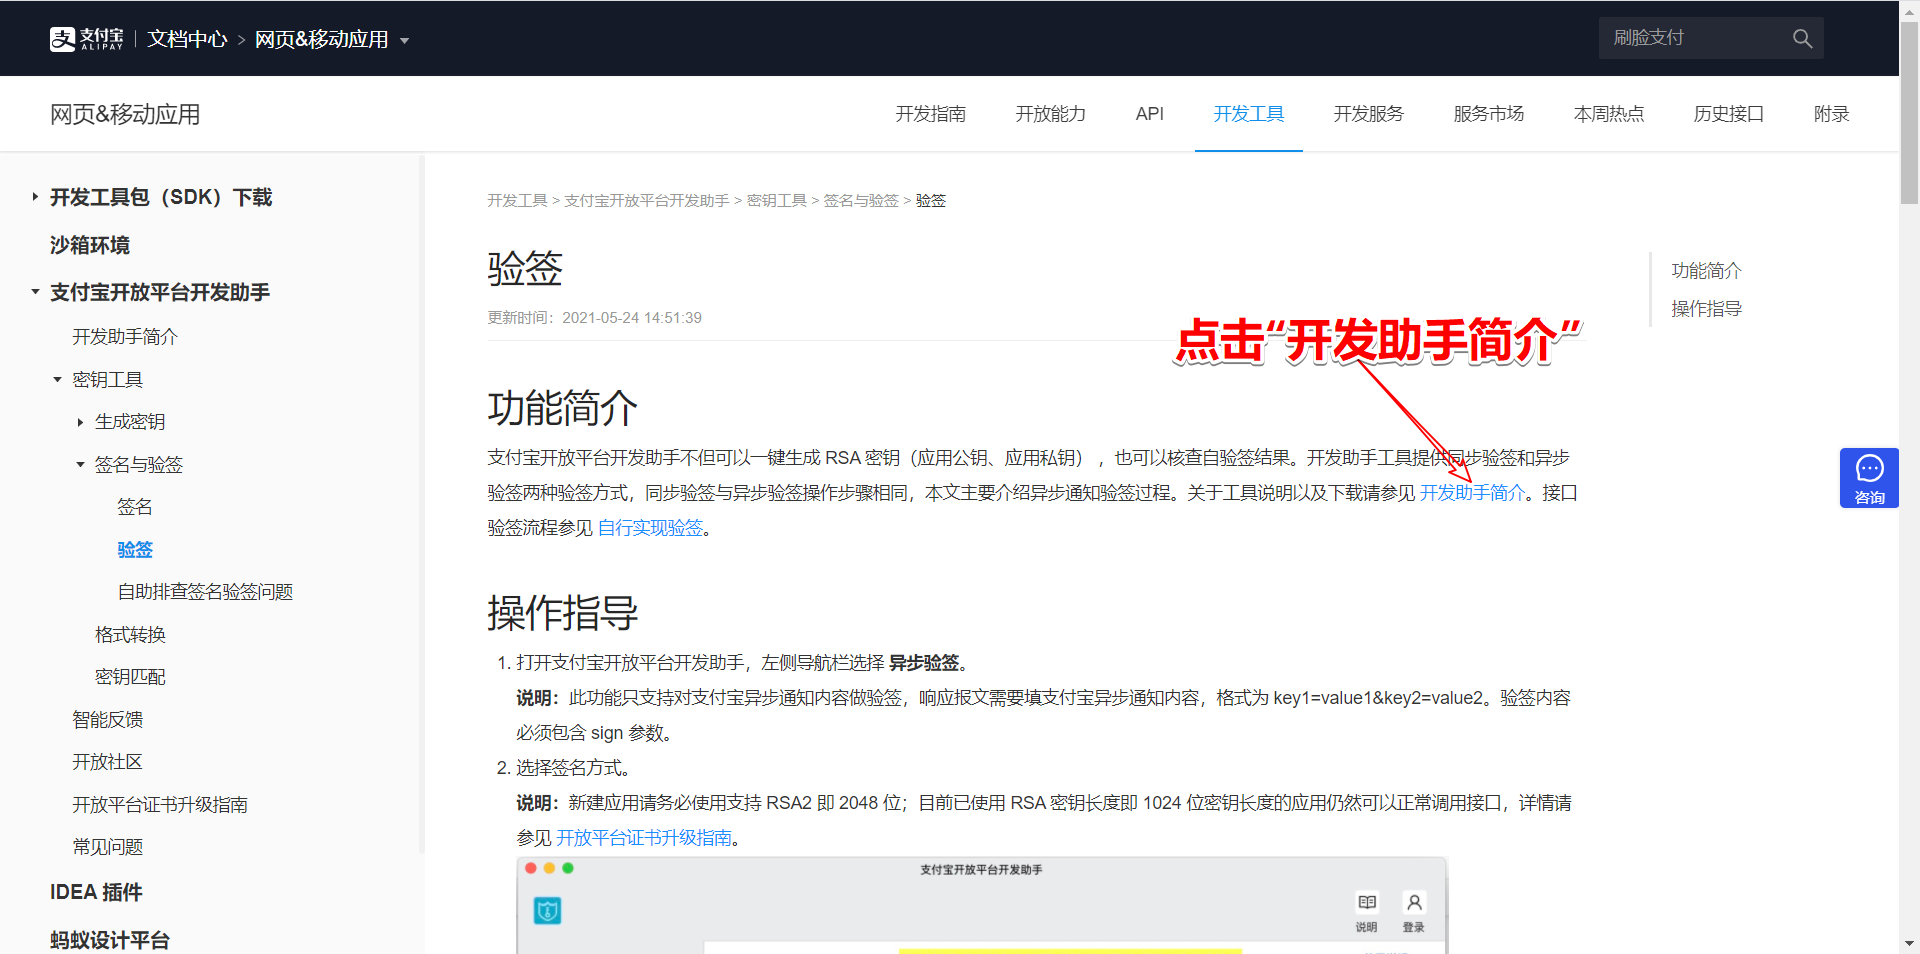Open the 网页&移动应用 header dropdown arrow
Image resolution: width=1920 pixels, height=954 pixels.
(x=405, y=41)
